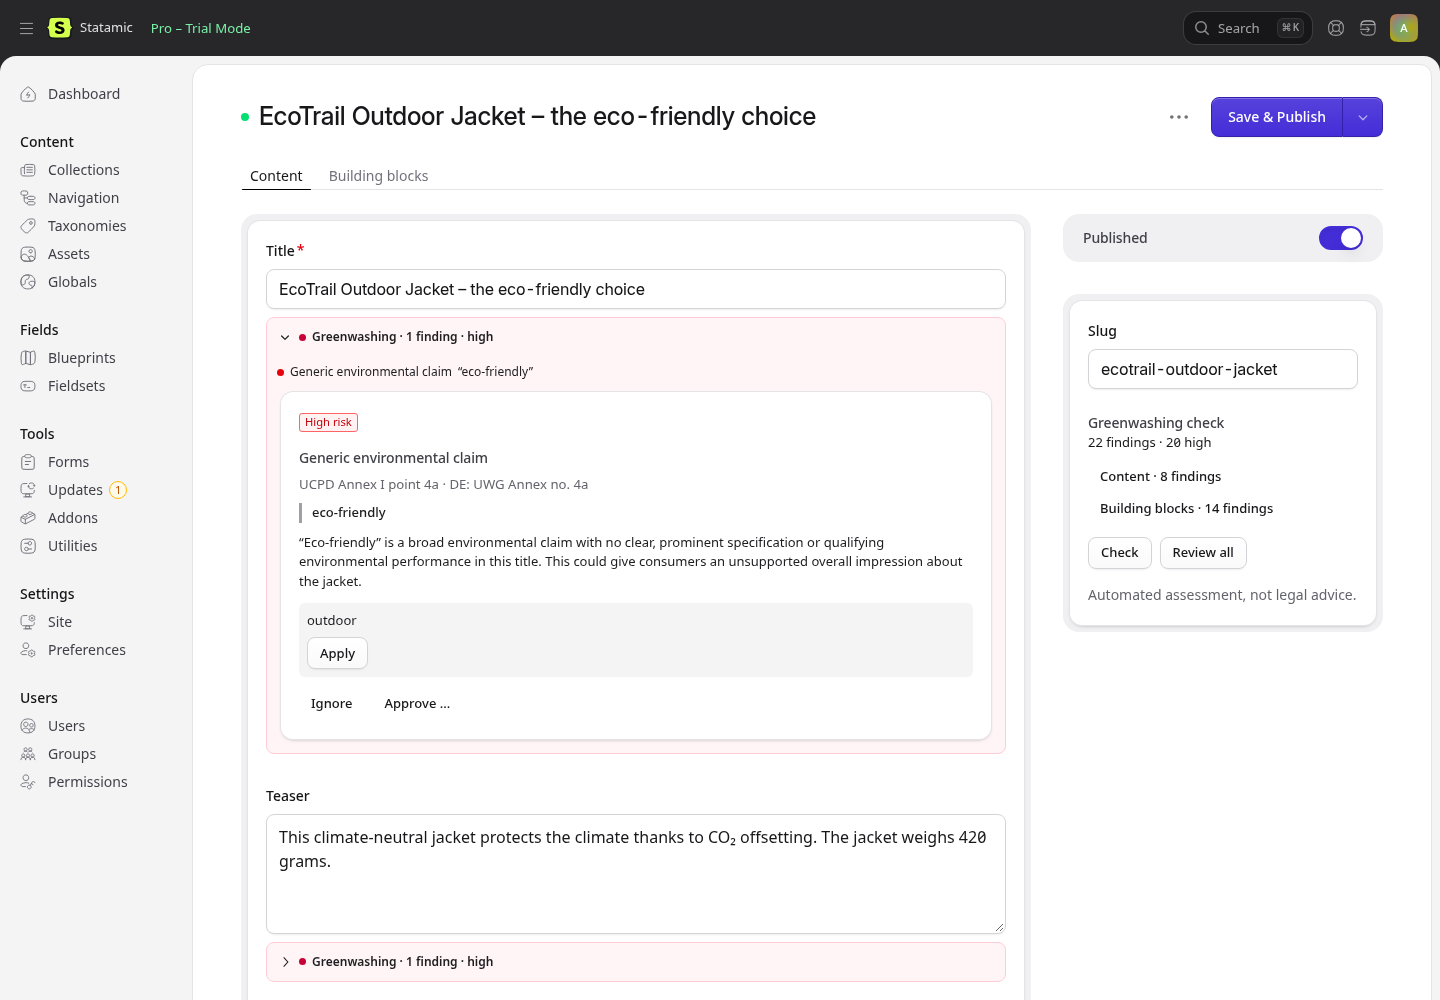Open the user avatar menu

pyautogui.click(x=1404, y=28)
